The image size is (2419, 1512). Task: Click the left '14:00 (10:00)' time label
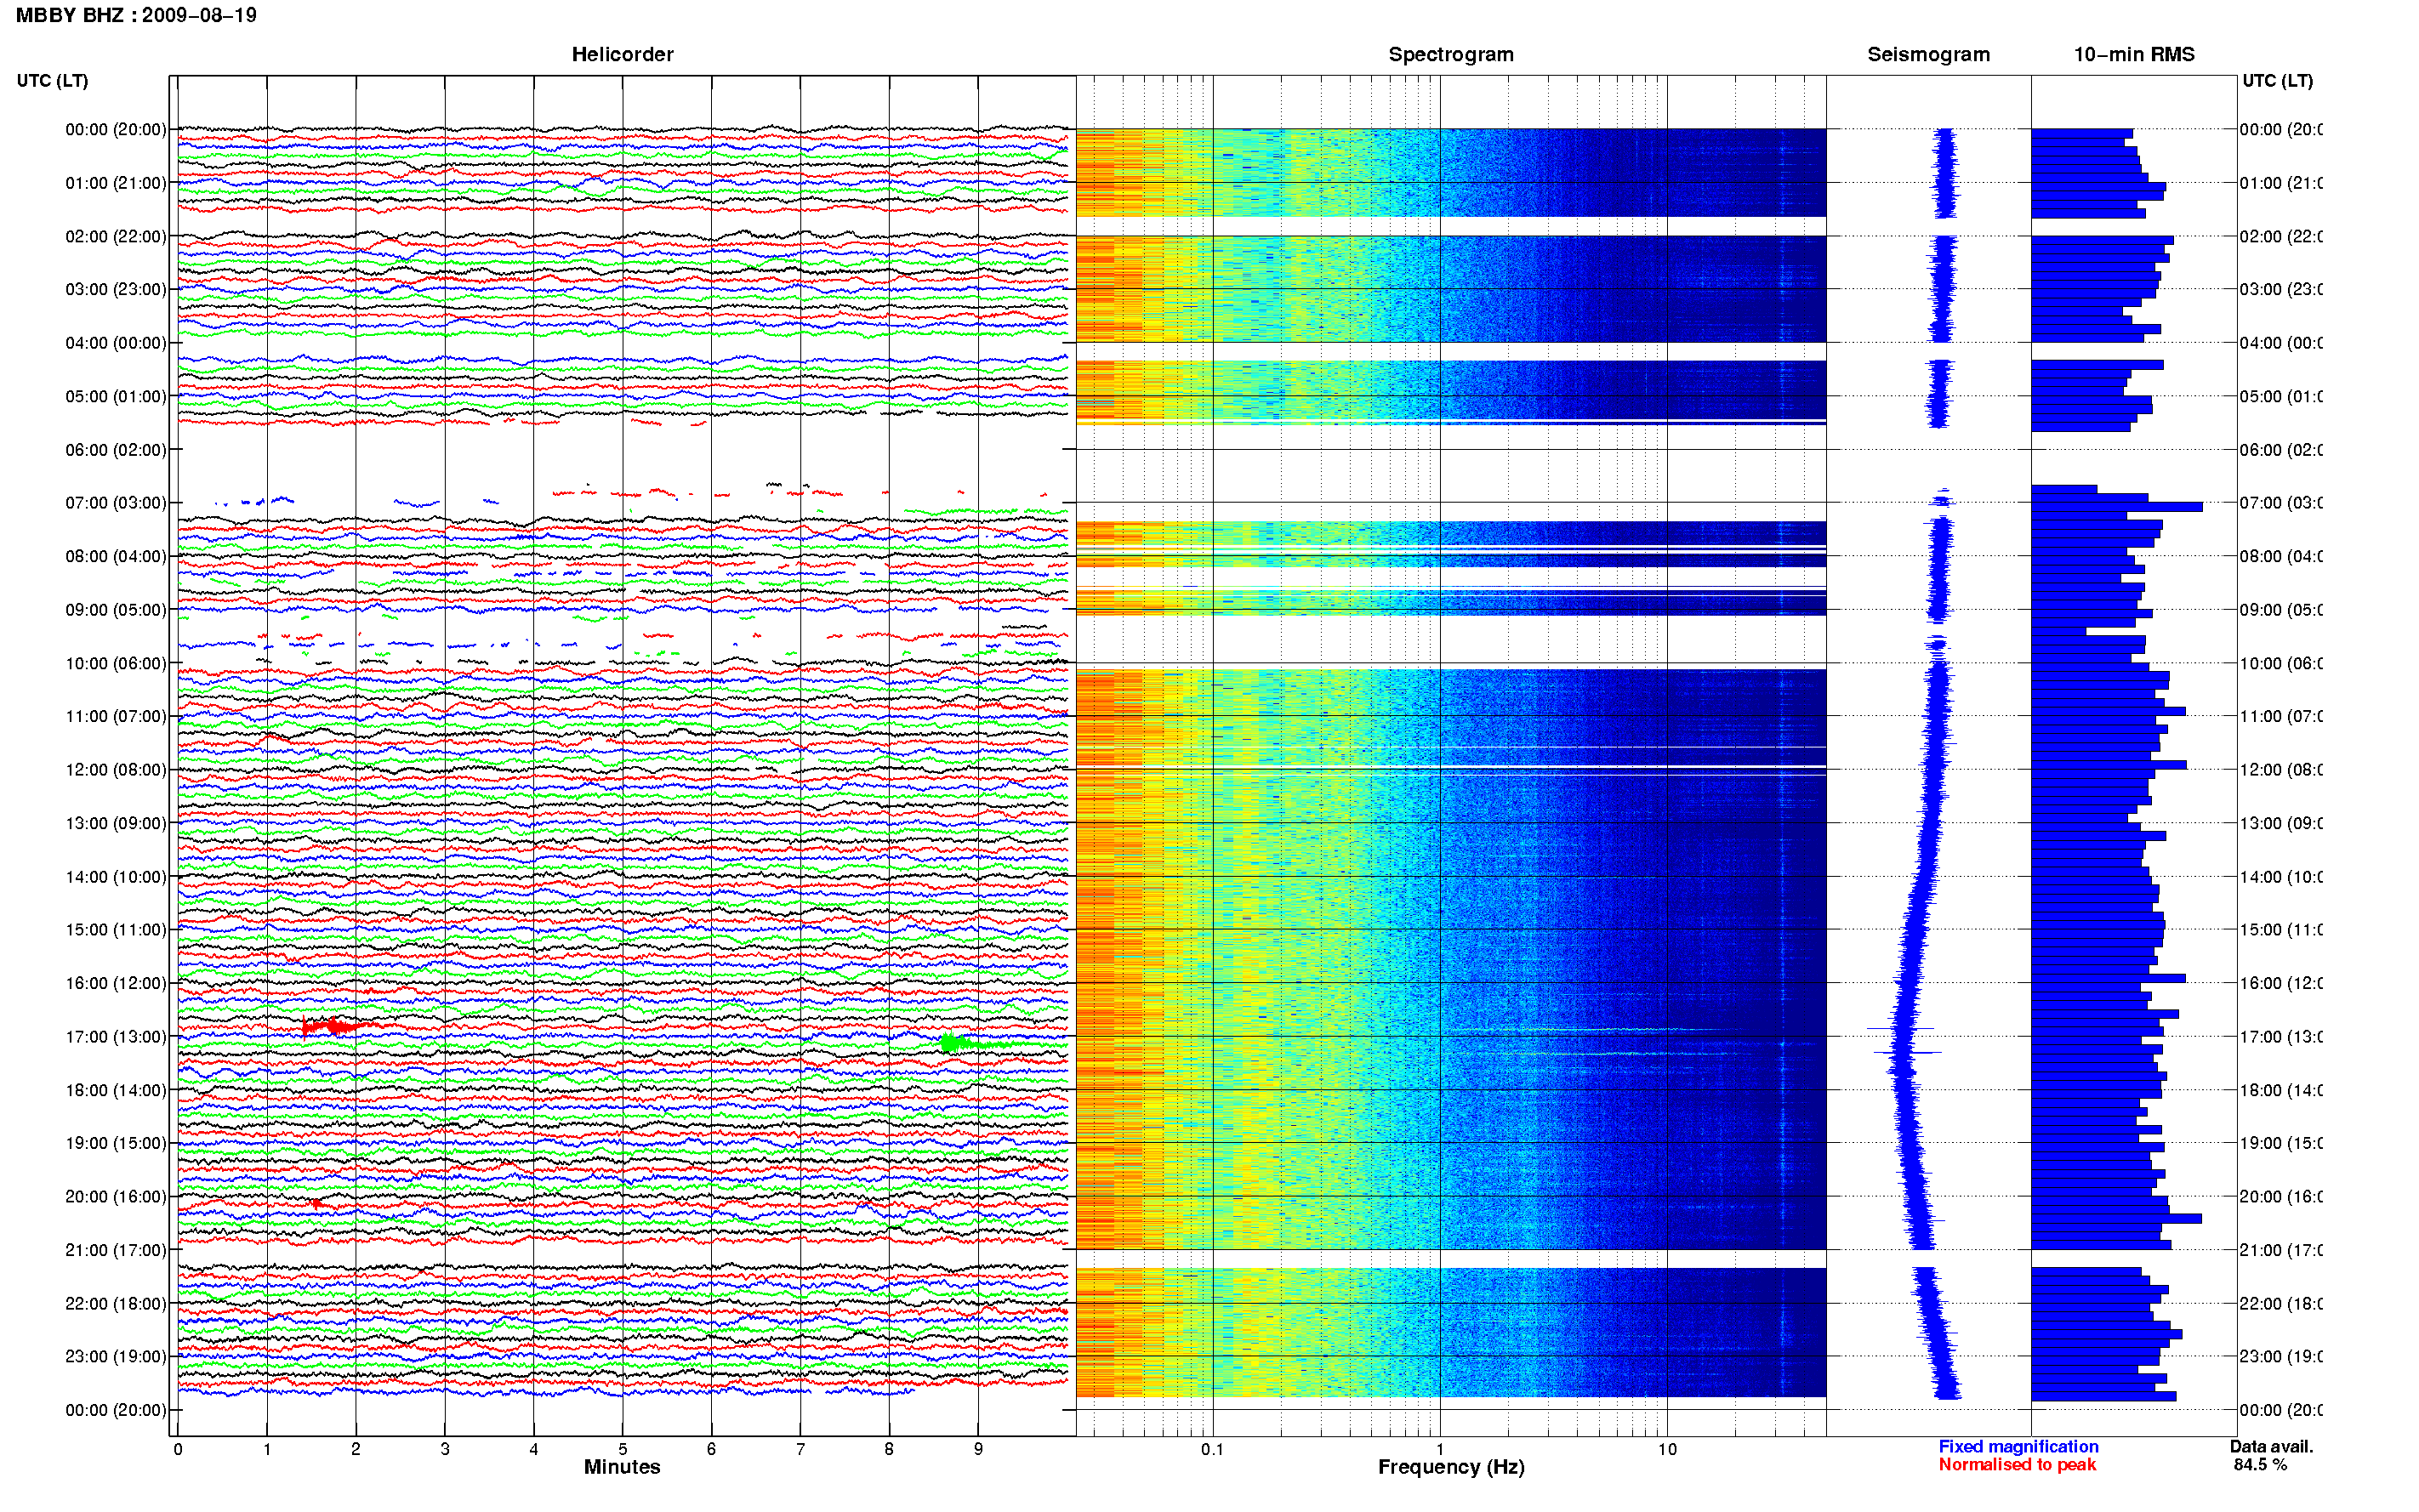pos(115,877)
